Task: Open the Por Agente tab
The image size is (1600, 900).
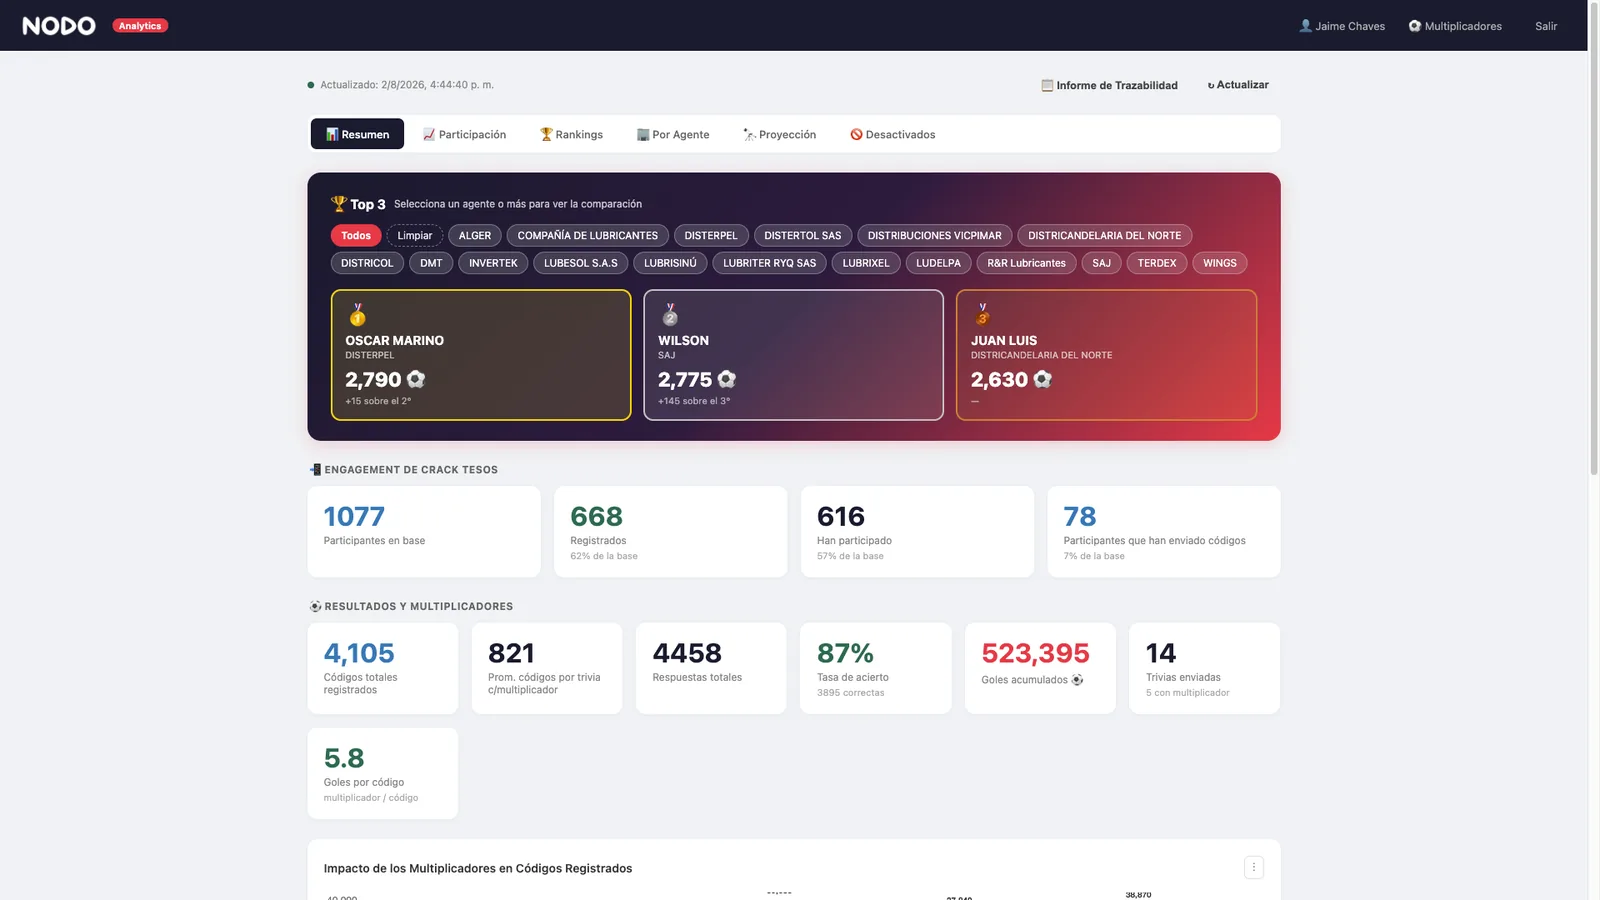Action: coord(673,134)
